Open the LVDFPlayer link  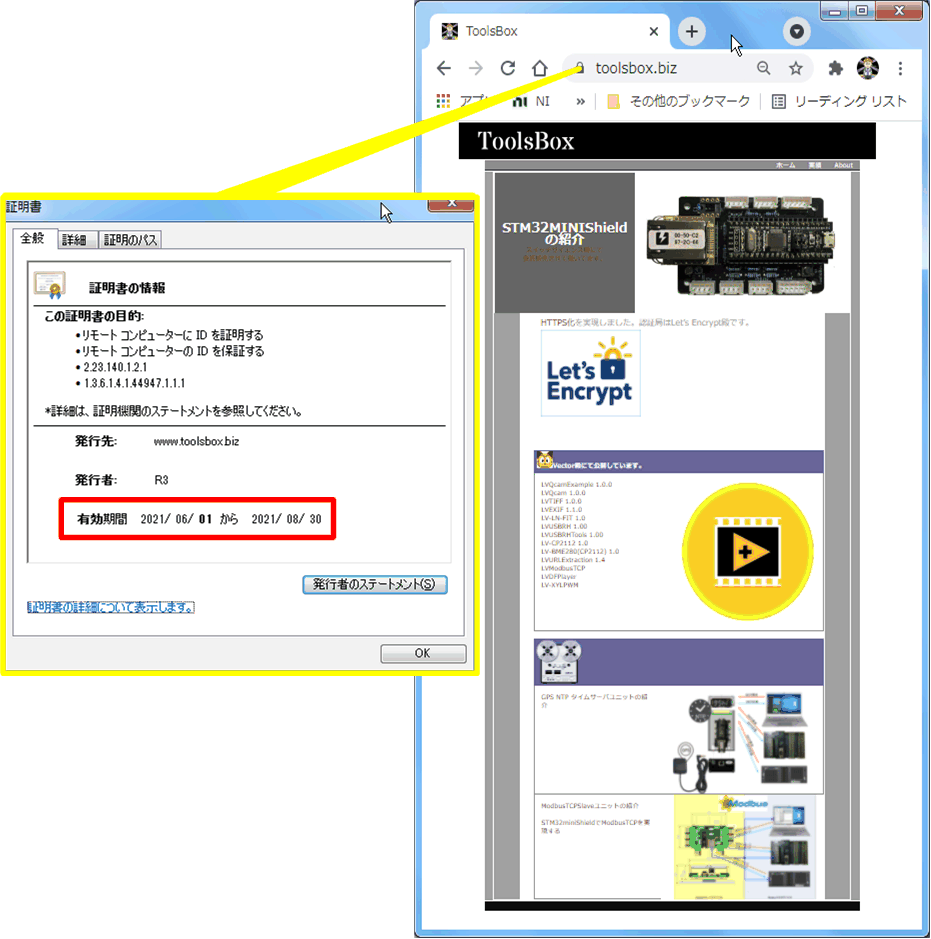pyautogui.click(x=558, y=577)
